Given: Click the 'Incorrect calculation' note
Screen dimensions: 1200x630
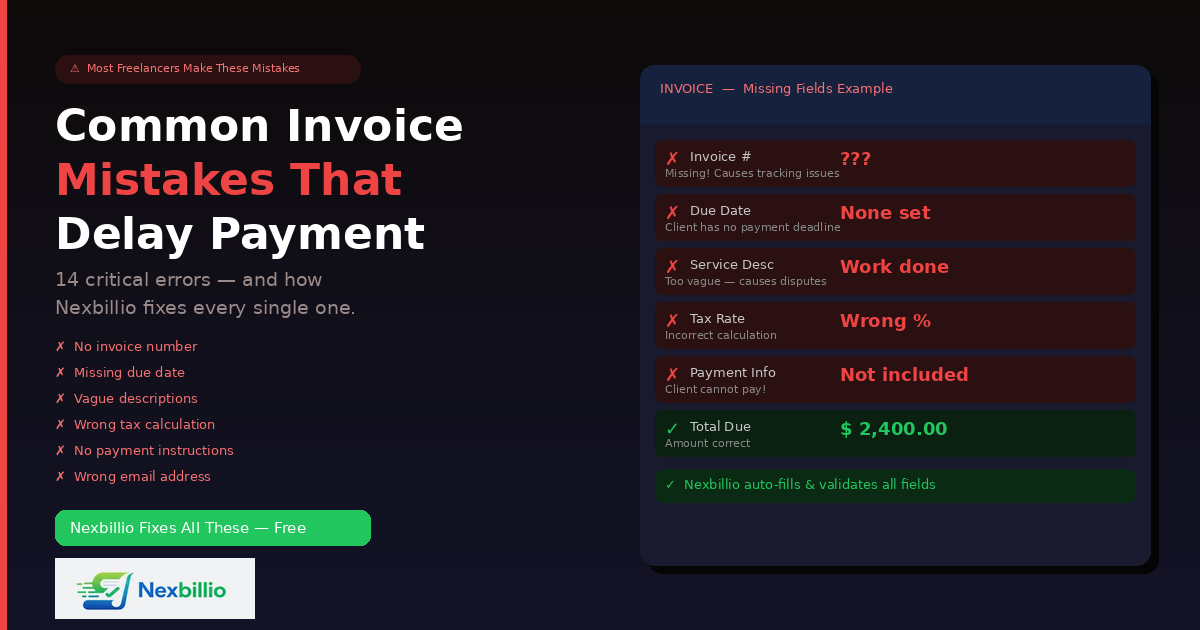Looking at the screenshot, I should point(721,336).
